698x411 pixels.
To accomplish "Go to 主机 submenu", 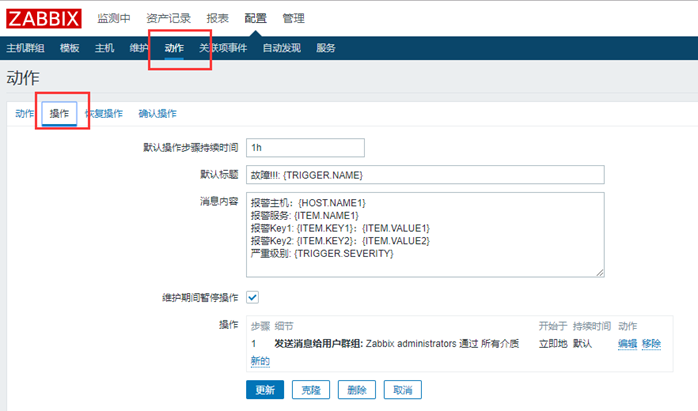I will click(104, 48).
